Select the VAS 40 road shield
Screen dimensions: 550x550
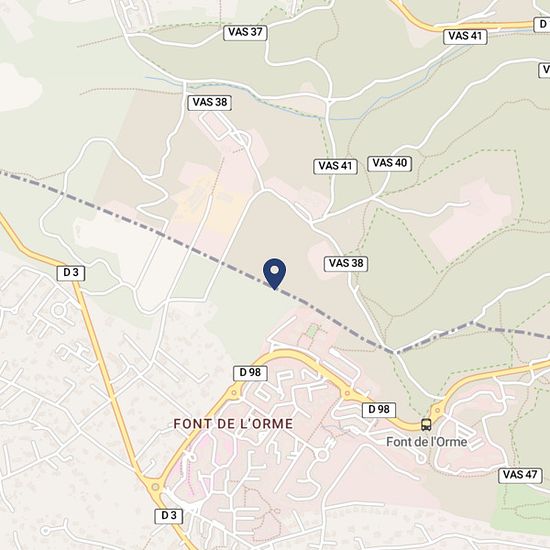(390, 163)
